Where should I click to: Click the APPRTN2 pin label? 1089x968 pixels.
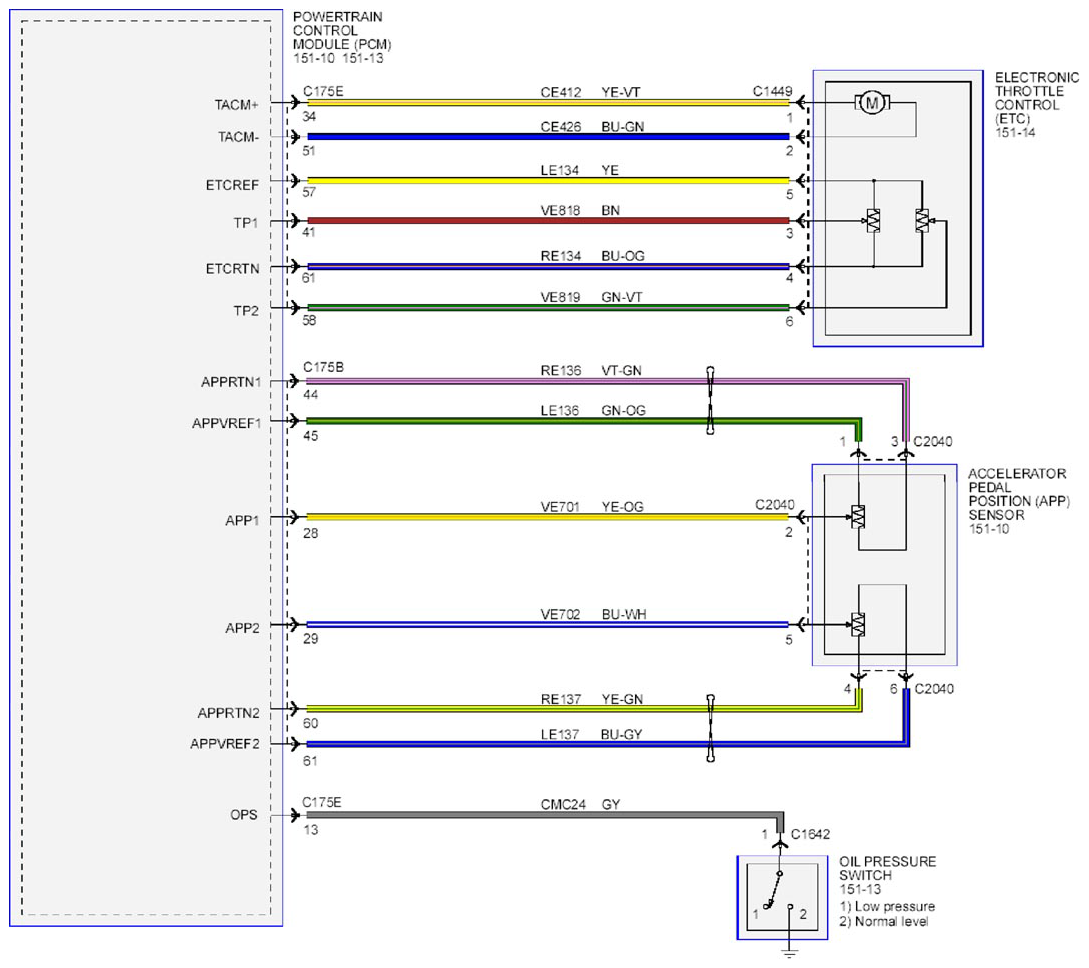[x=228, y=713]
